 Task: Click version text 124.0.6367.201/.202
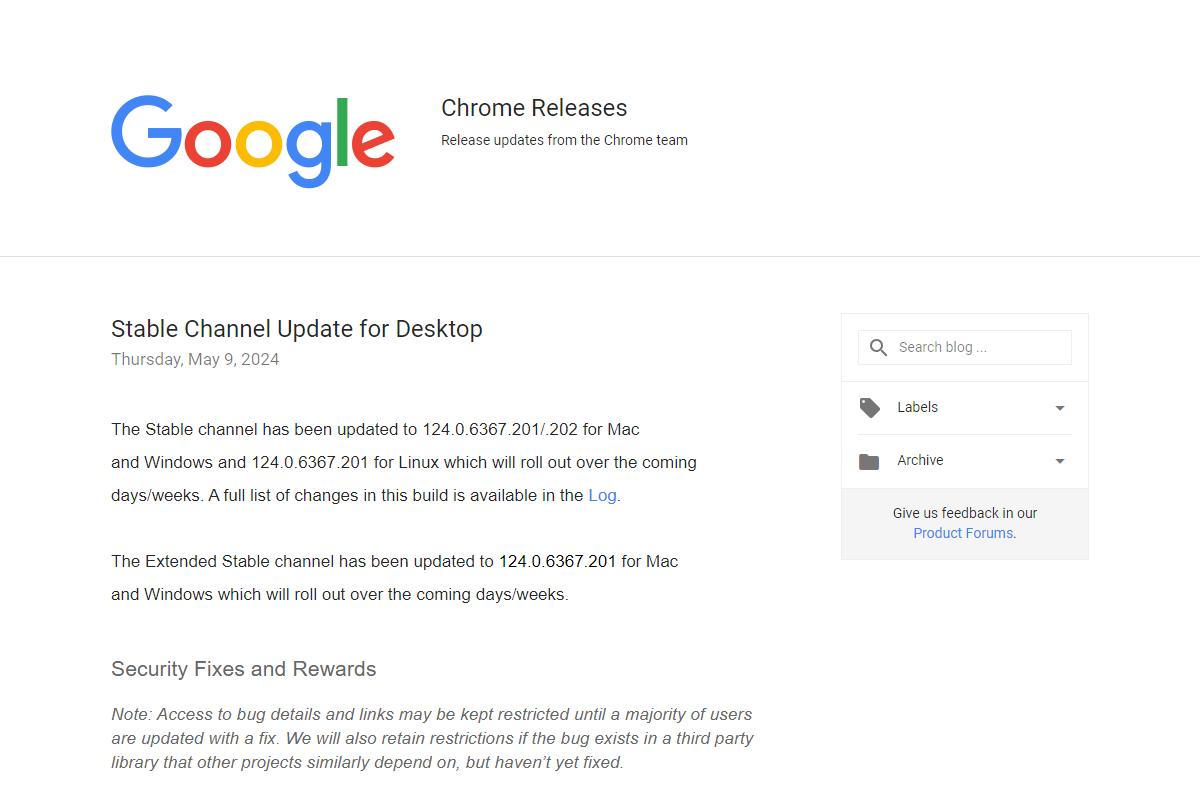(x=500, y=429)
